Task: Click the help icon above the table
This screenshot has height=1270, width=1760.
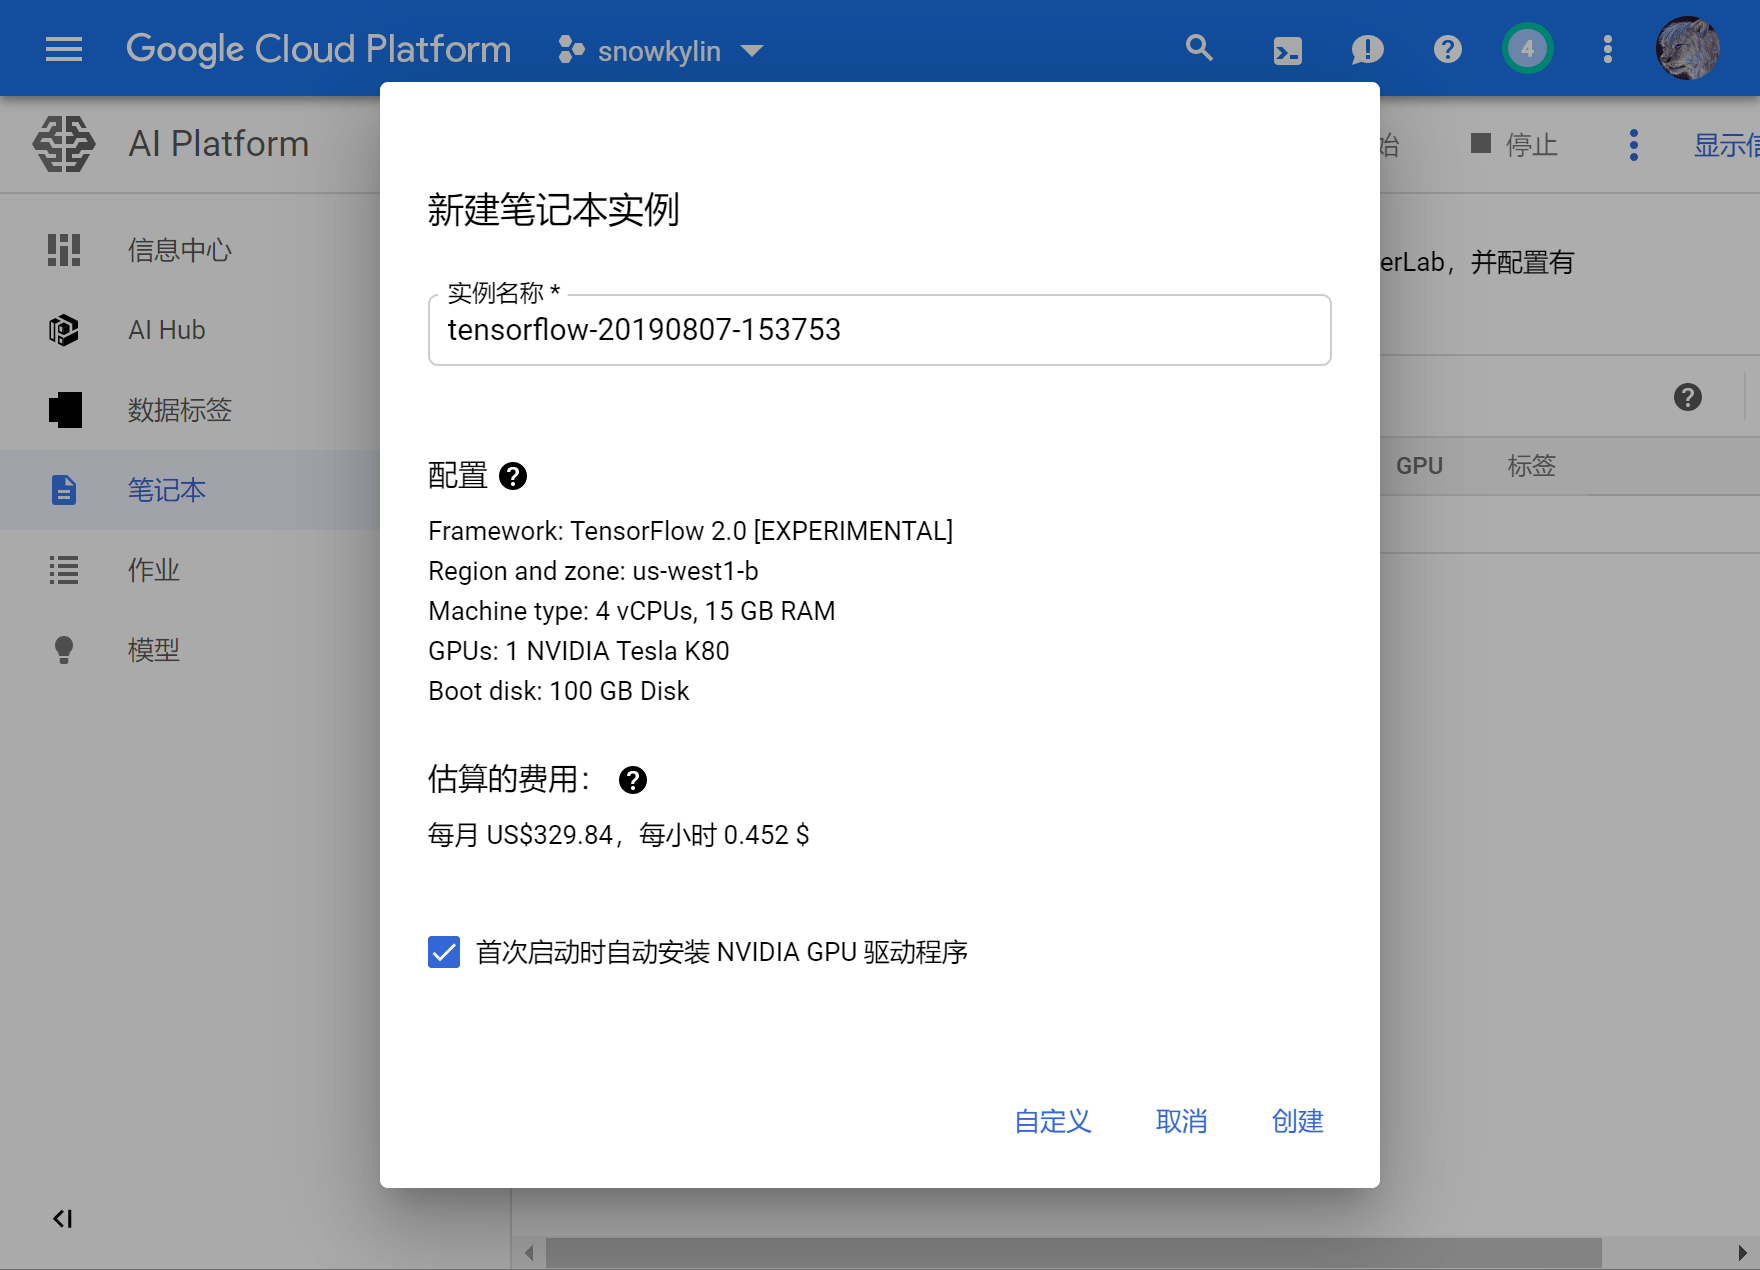Action: pyautogui.click(x=1688, y=397)
